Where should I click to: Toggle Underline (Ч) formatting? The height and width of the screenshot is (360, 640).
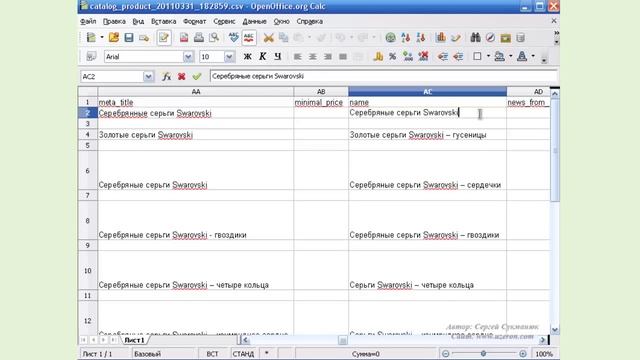point(278,56)
